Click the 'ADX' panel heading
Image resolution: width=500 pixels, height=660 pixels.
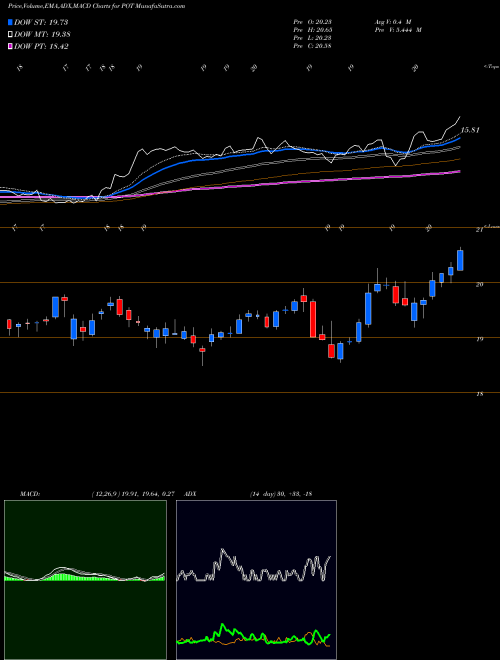tap(190, 494)
